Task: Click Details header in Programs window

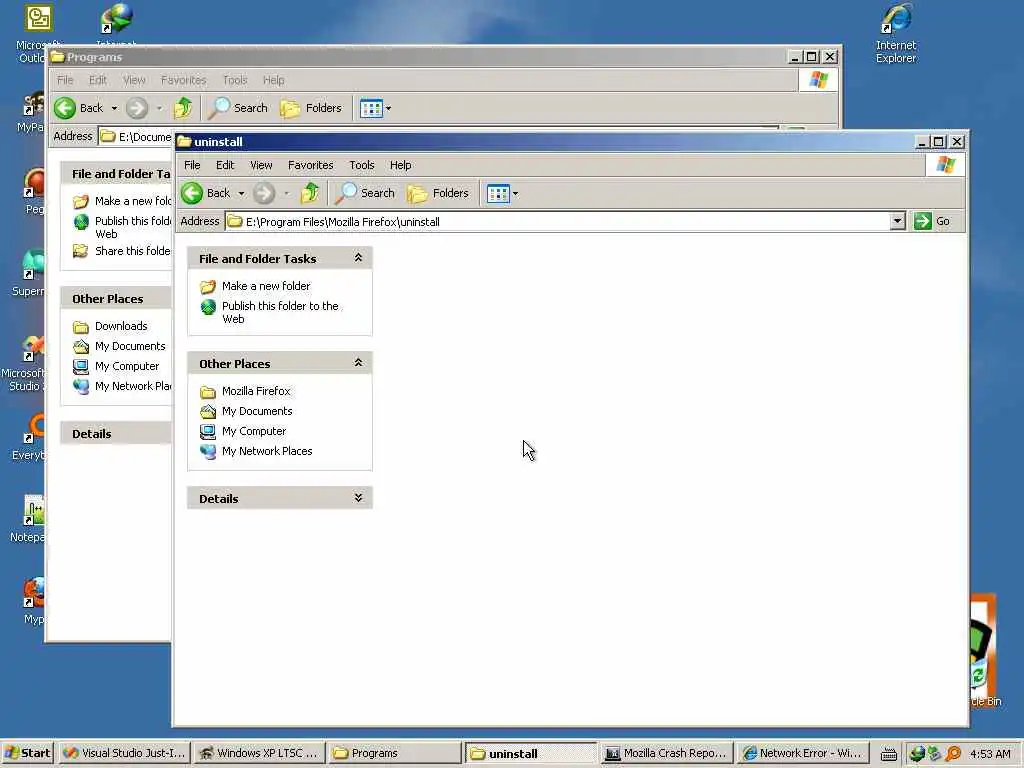Action: pyautogui.click(x=116, y=434)
